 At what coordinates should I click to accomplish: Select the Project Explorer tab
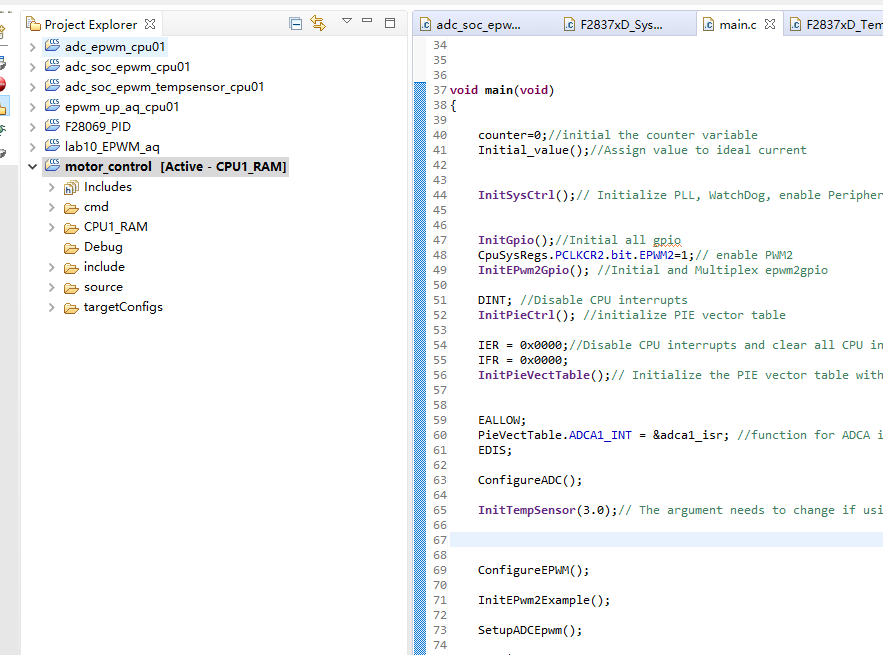pyautogui.click(x=91, y=24)
